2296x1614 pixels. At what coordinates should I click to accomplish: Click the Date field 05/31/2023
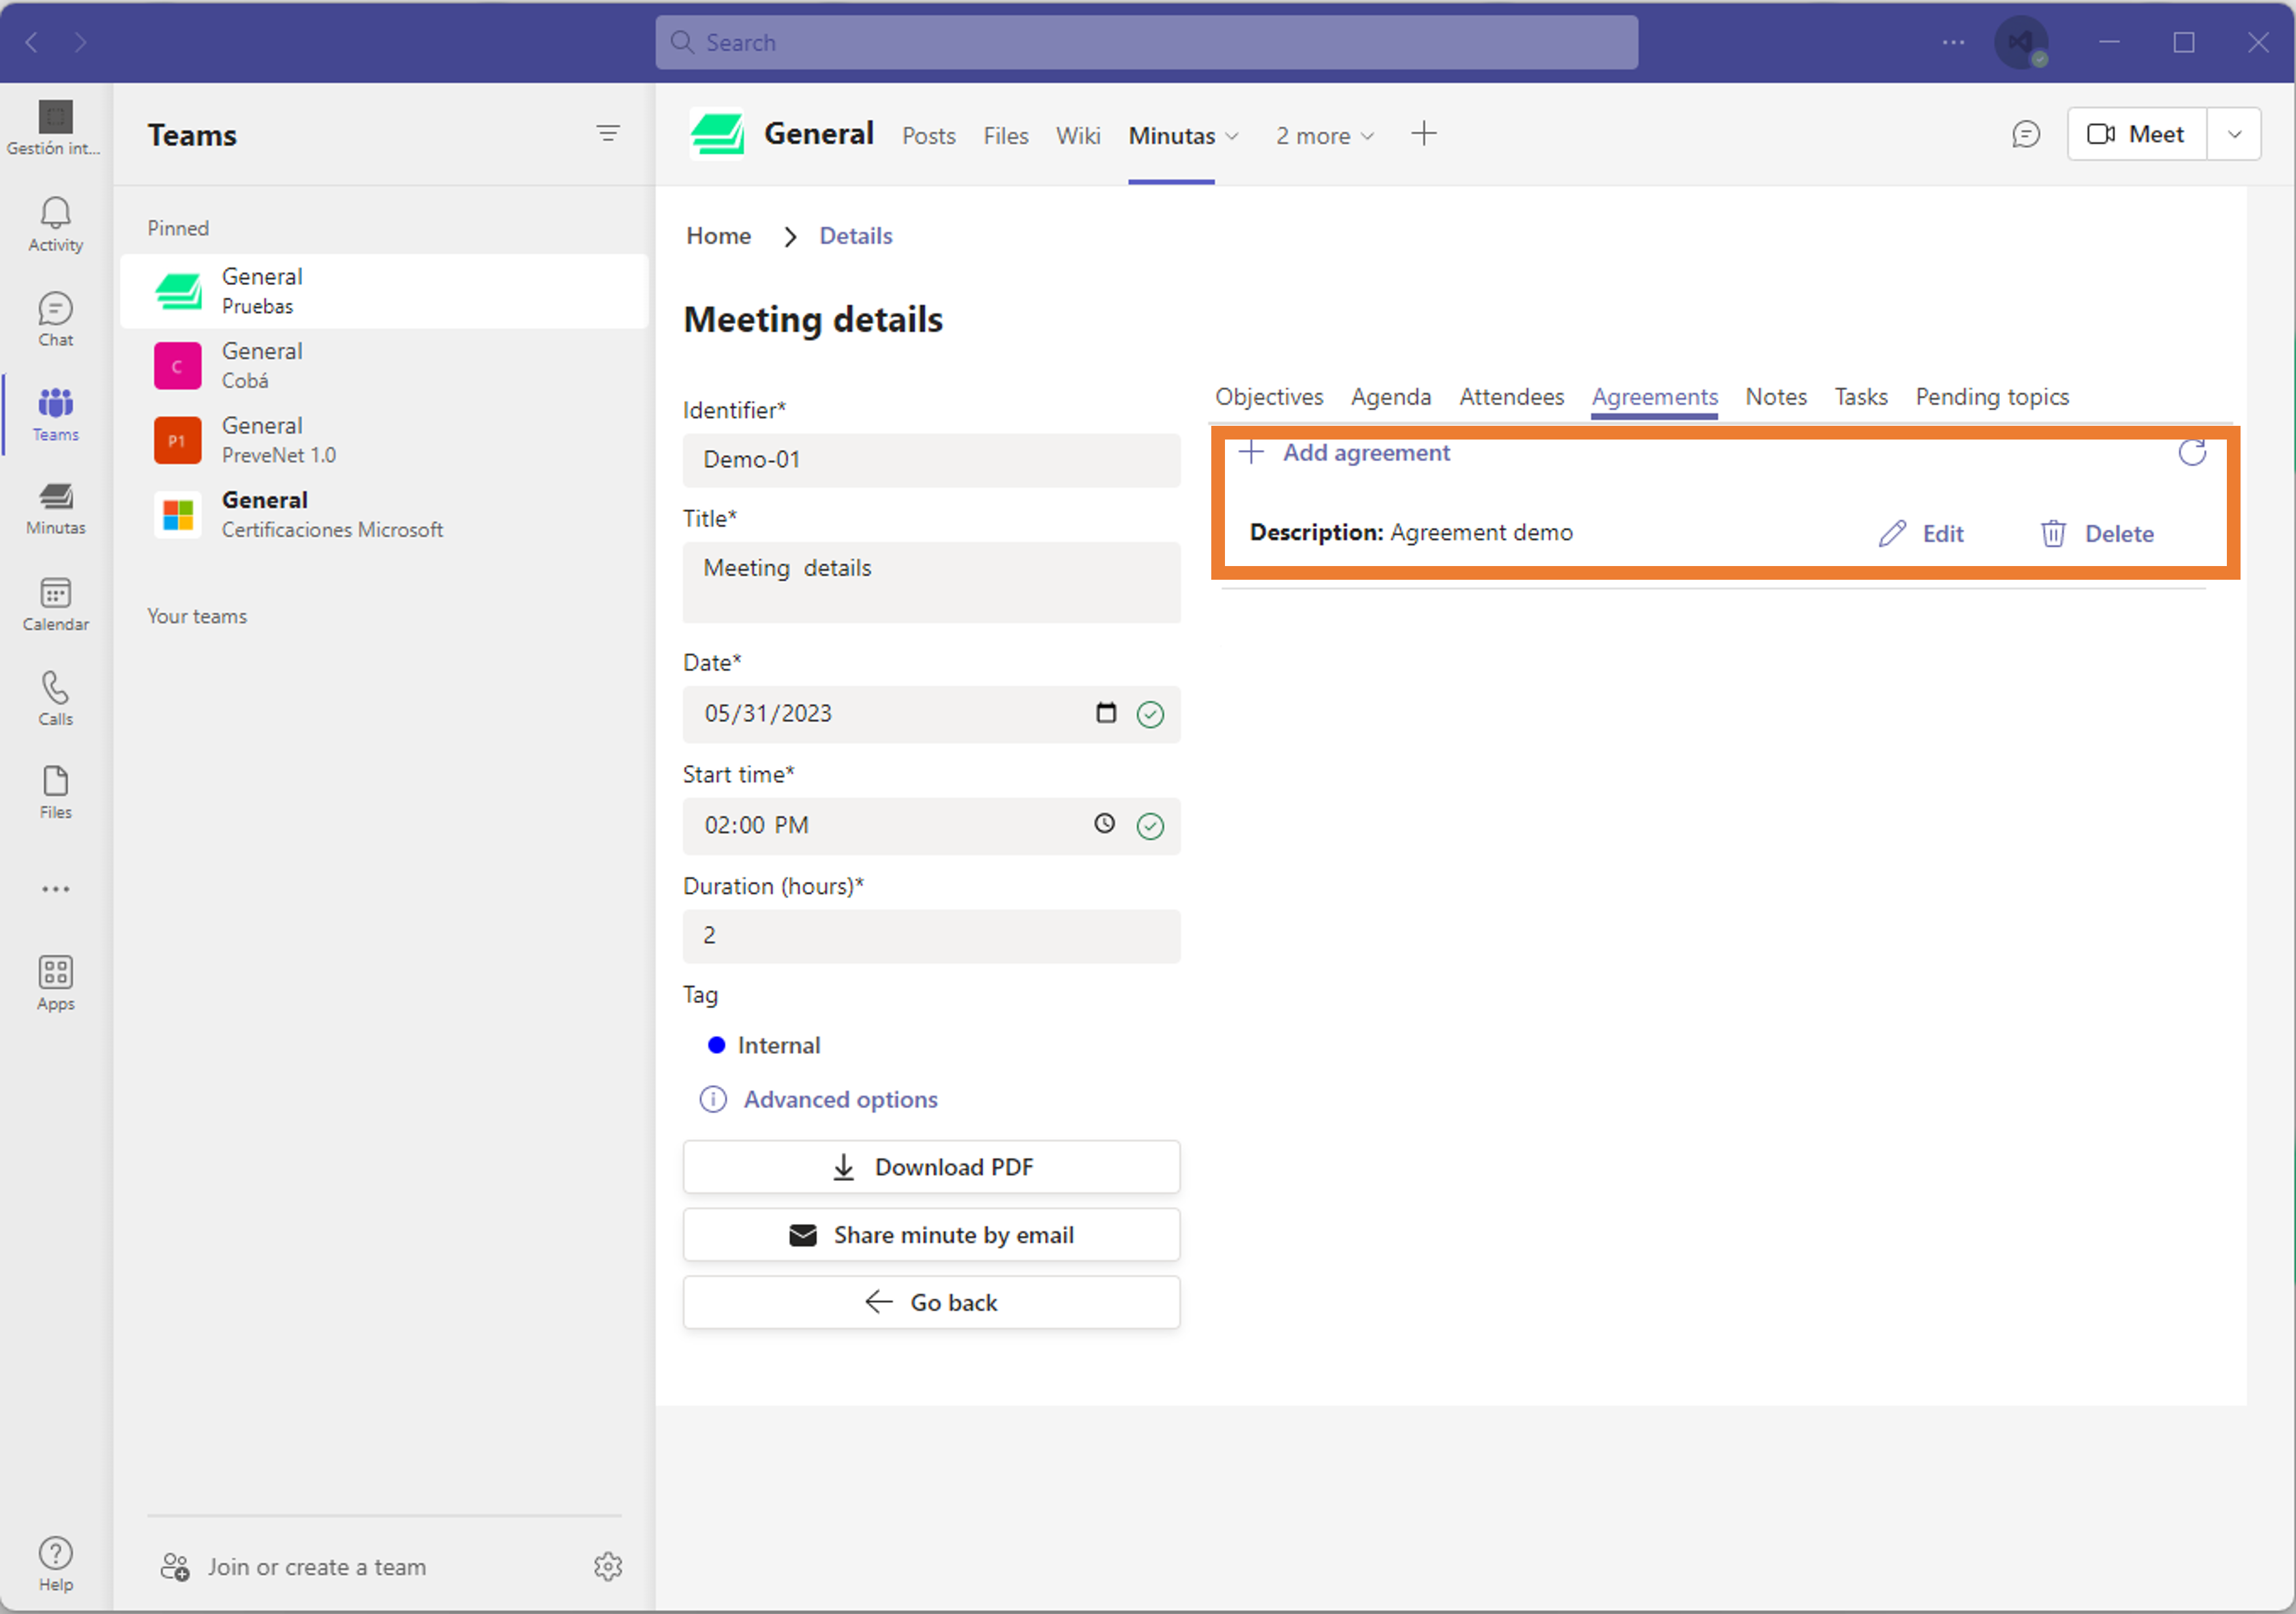pyautogui.click(x=931, y=714)
